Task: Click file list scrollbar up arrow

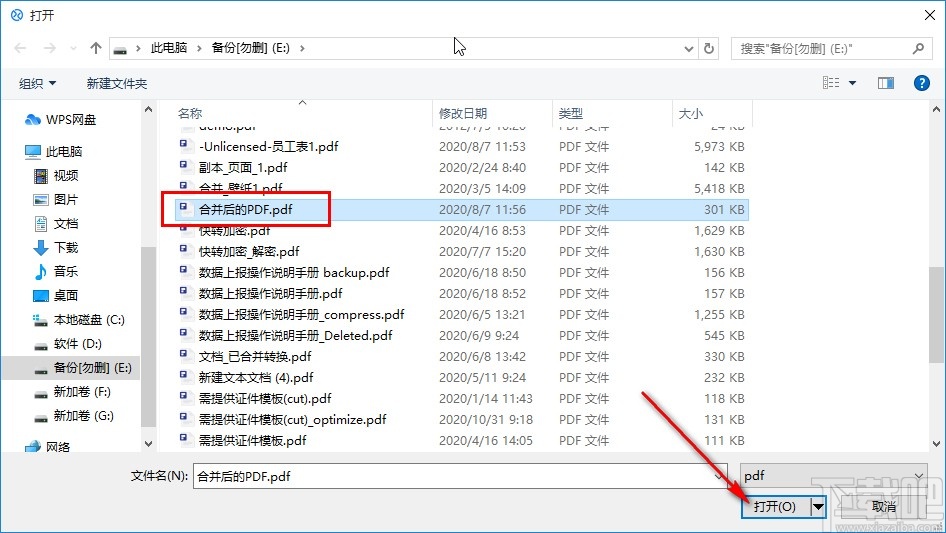Action: tap(936, 109)
